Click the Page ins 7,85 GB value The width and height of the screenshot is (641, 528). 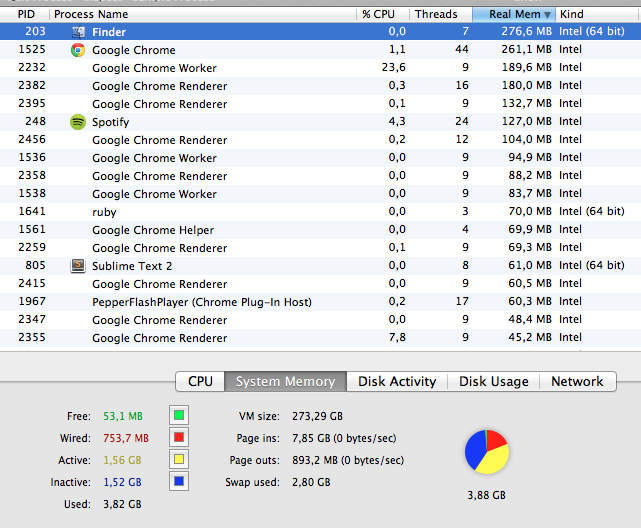344,438
